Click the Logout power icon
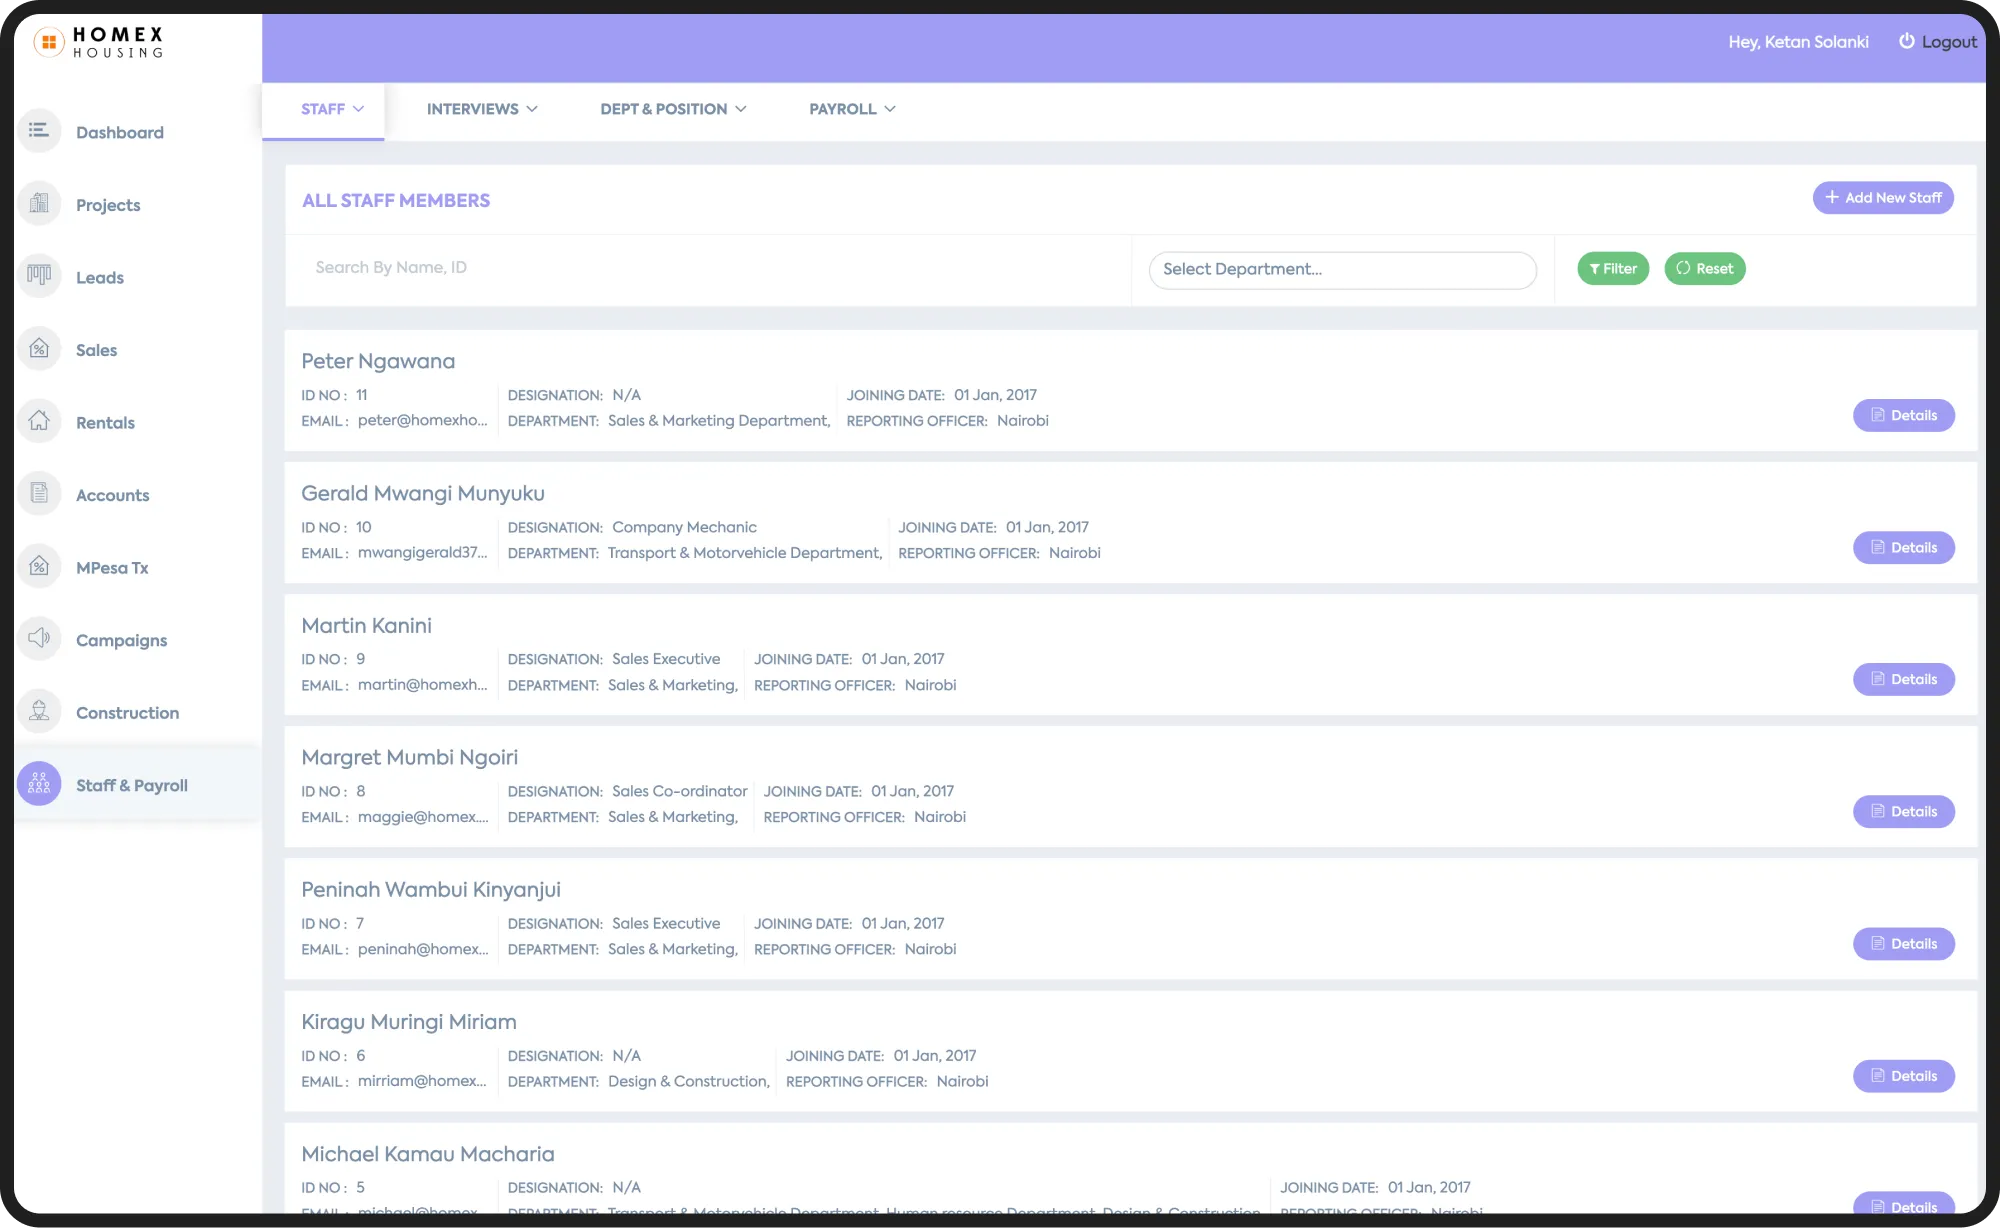2000x1228 pixels. pos(1907,41)
